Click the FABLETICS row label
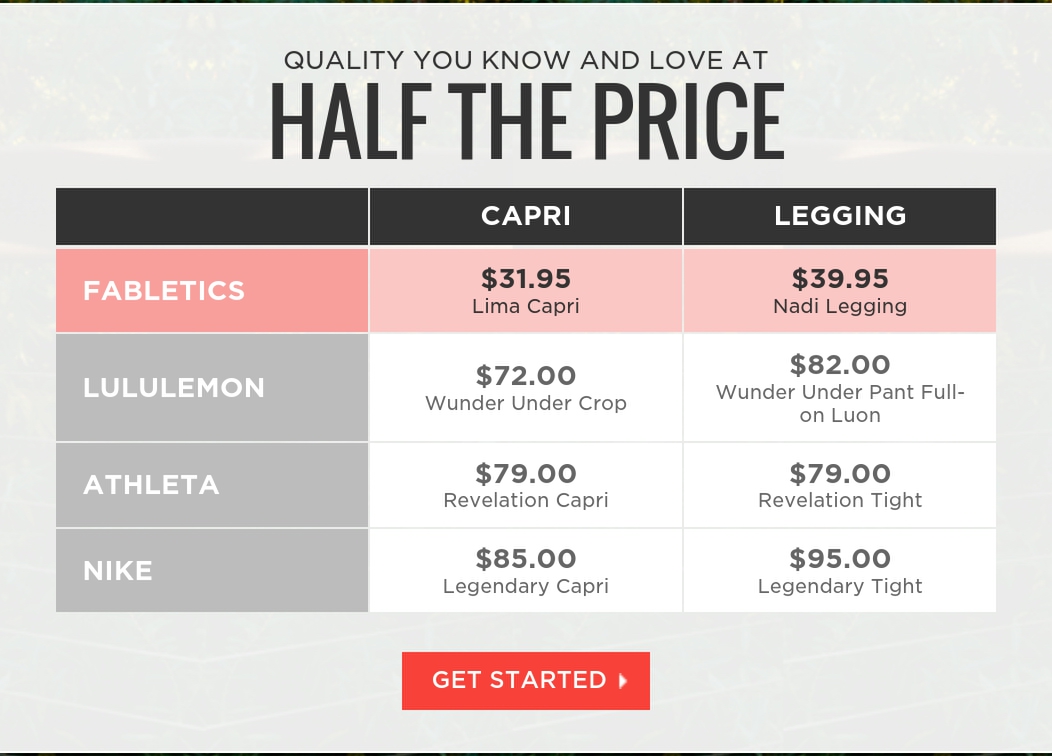 164,291
